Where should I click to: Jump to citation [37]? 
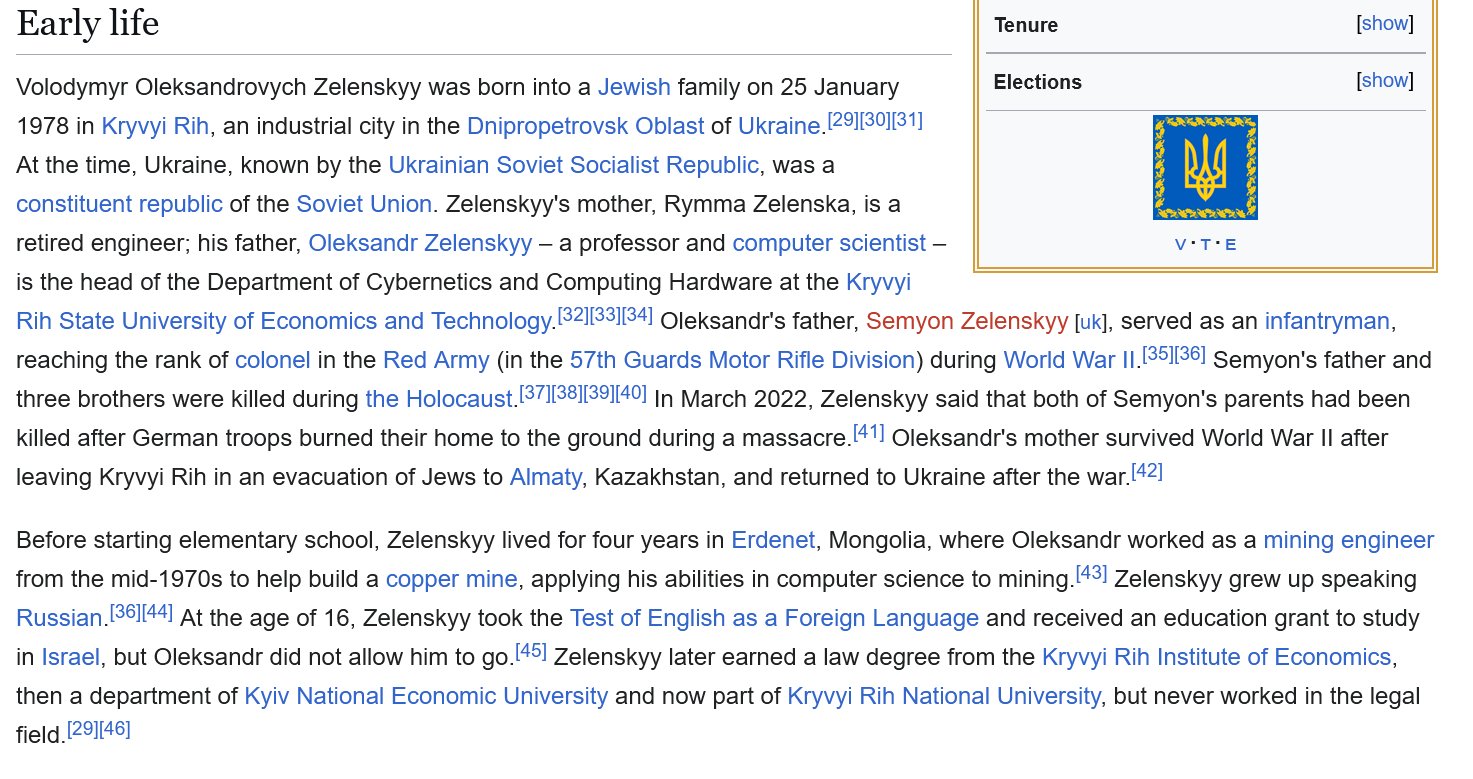(535, 392)
